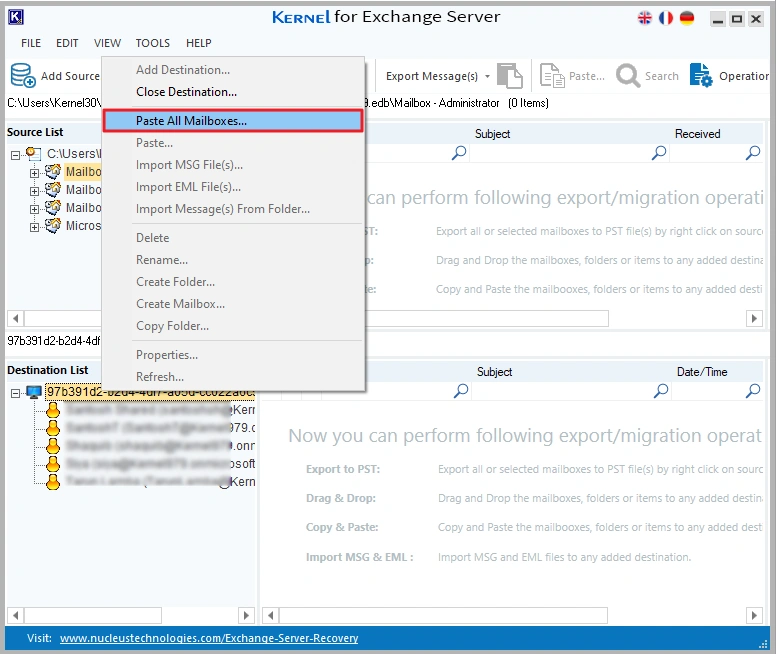776x654 pixels.
Task: Select Rename in context menu
Action: pyautogui.click(x=233, y=260)
